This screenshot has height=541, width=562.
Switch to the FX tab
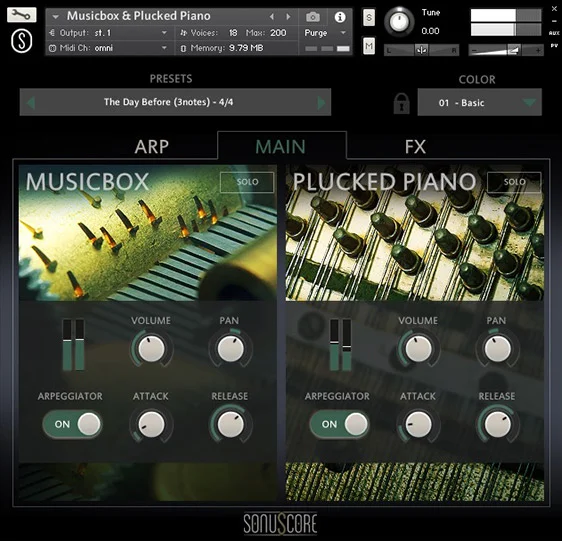coord(415,147)
